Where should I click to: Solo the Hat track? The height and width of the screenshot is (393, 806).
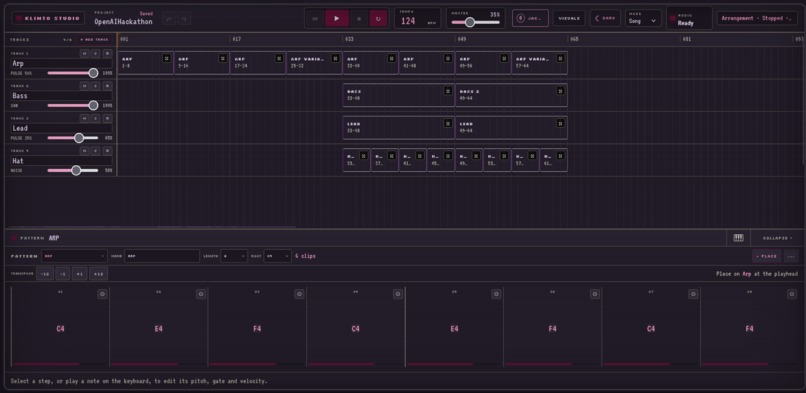point(96,151)
